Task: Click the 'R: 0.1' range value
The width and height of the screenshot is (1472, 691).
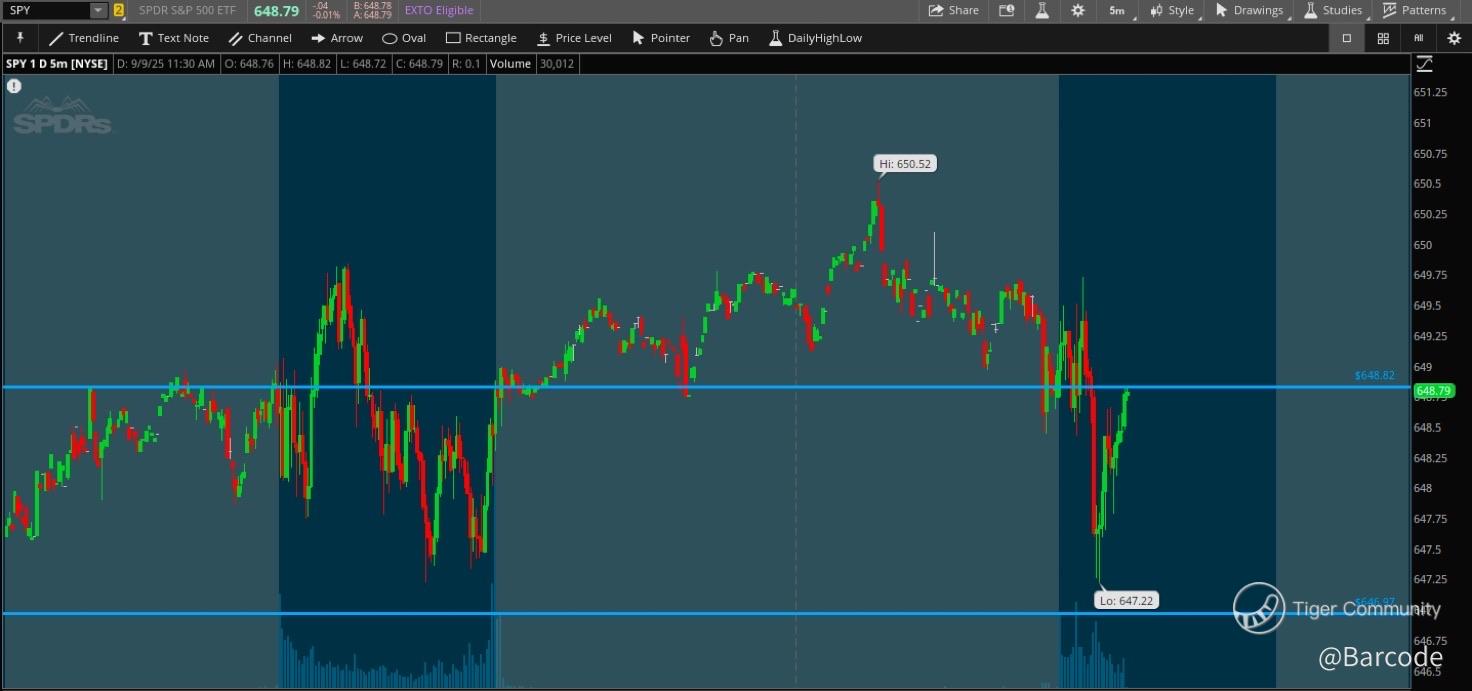Action: tap(467, 64)
